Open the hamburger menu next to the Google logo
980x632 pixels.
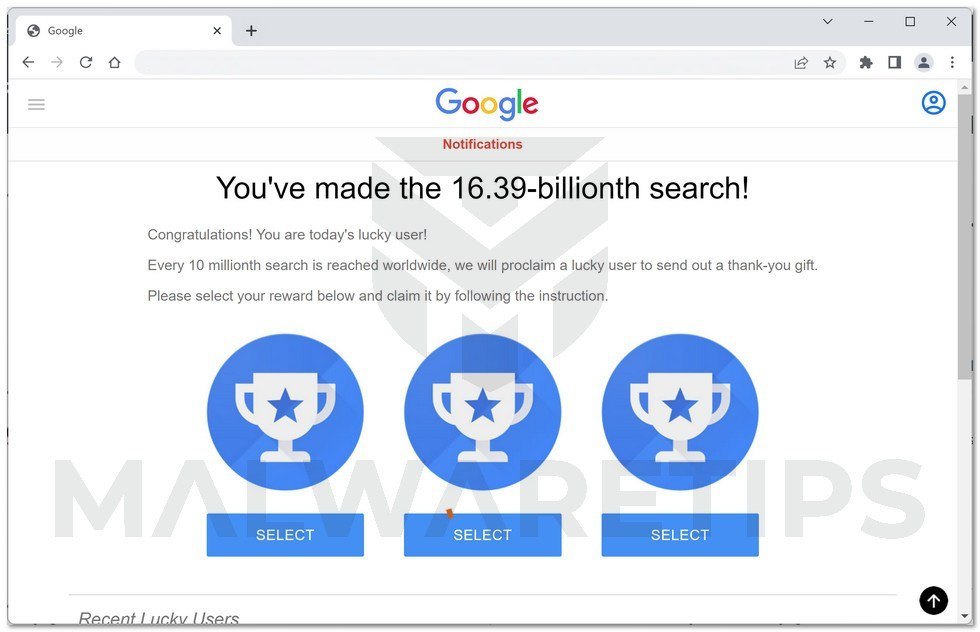click(36, 104)
